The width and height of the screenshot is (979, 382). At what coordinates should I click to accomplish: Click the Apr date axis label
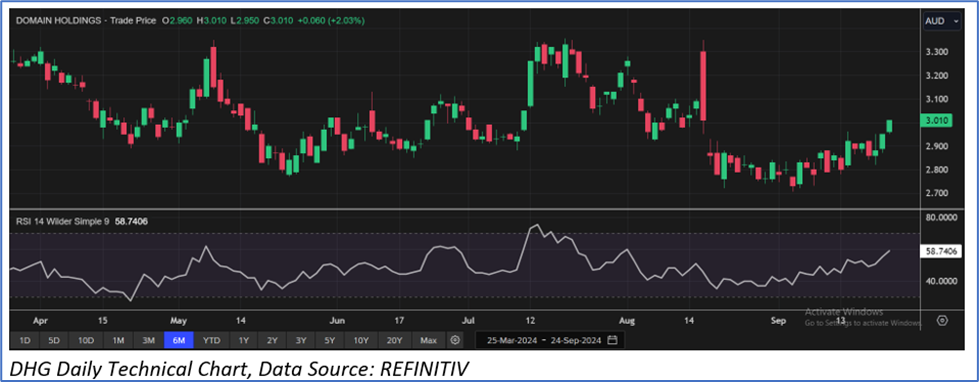pyautogui.click(x=40, y=321)
